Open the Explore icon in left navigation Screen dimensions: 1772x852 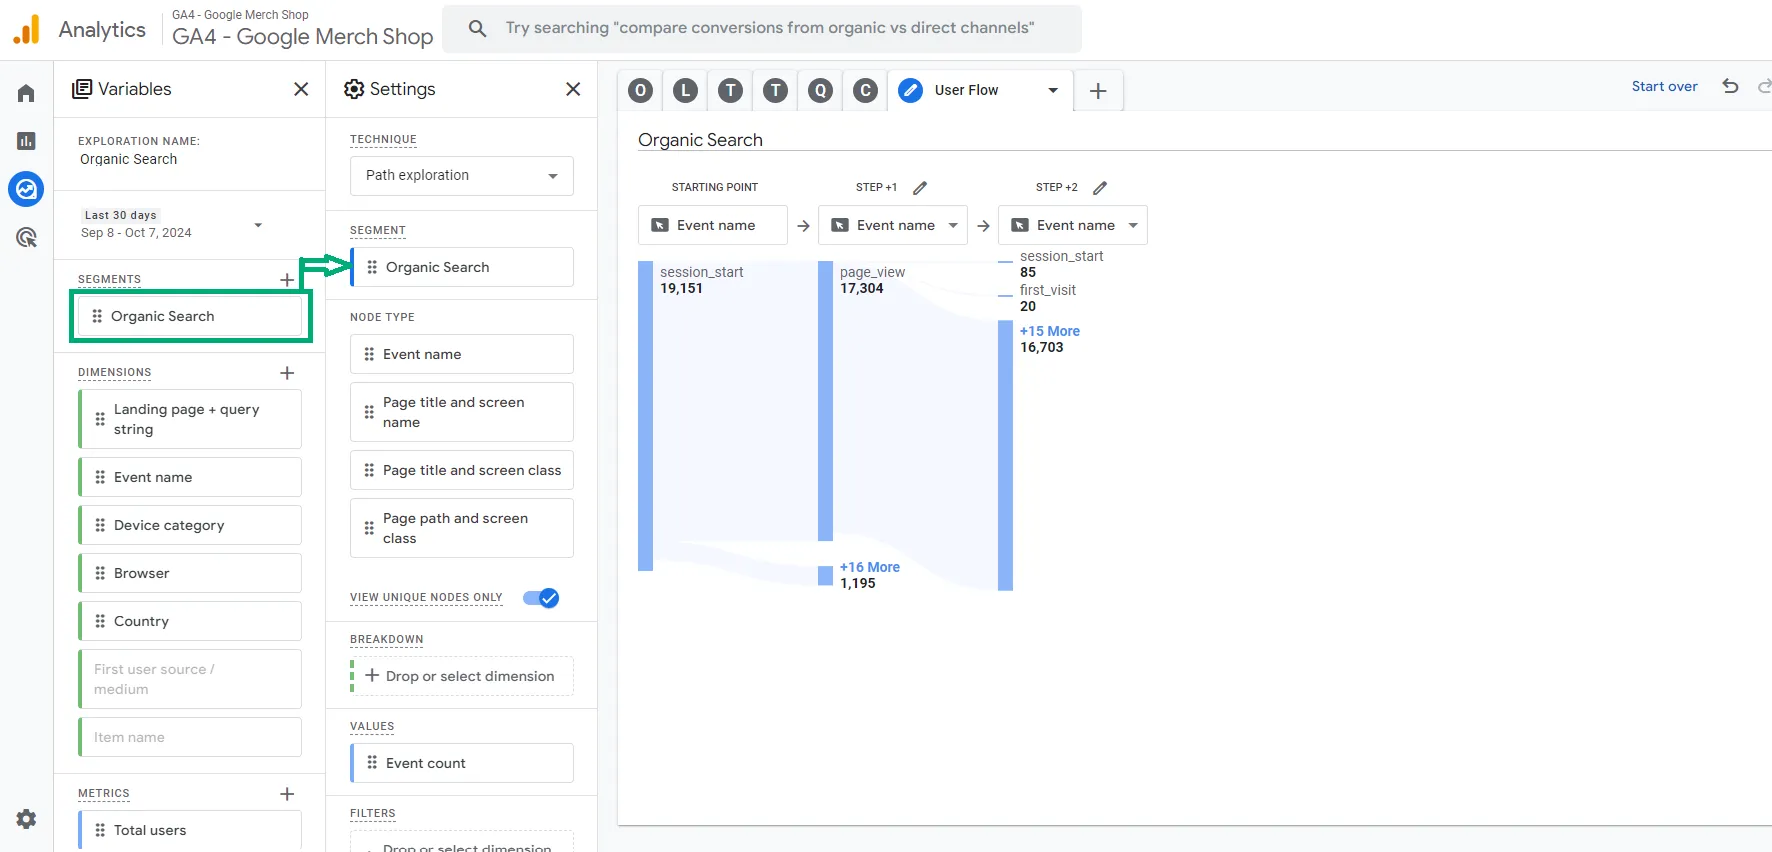(26, 188)
